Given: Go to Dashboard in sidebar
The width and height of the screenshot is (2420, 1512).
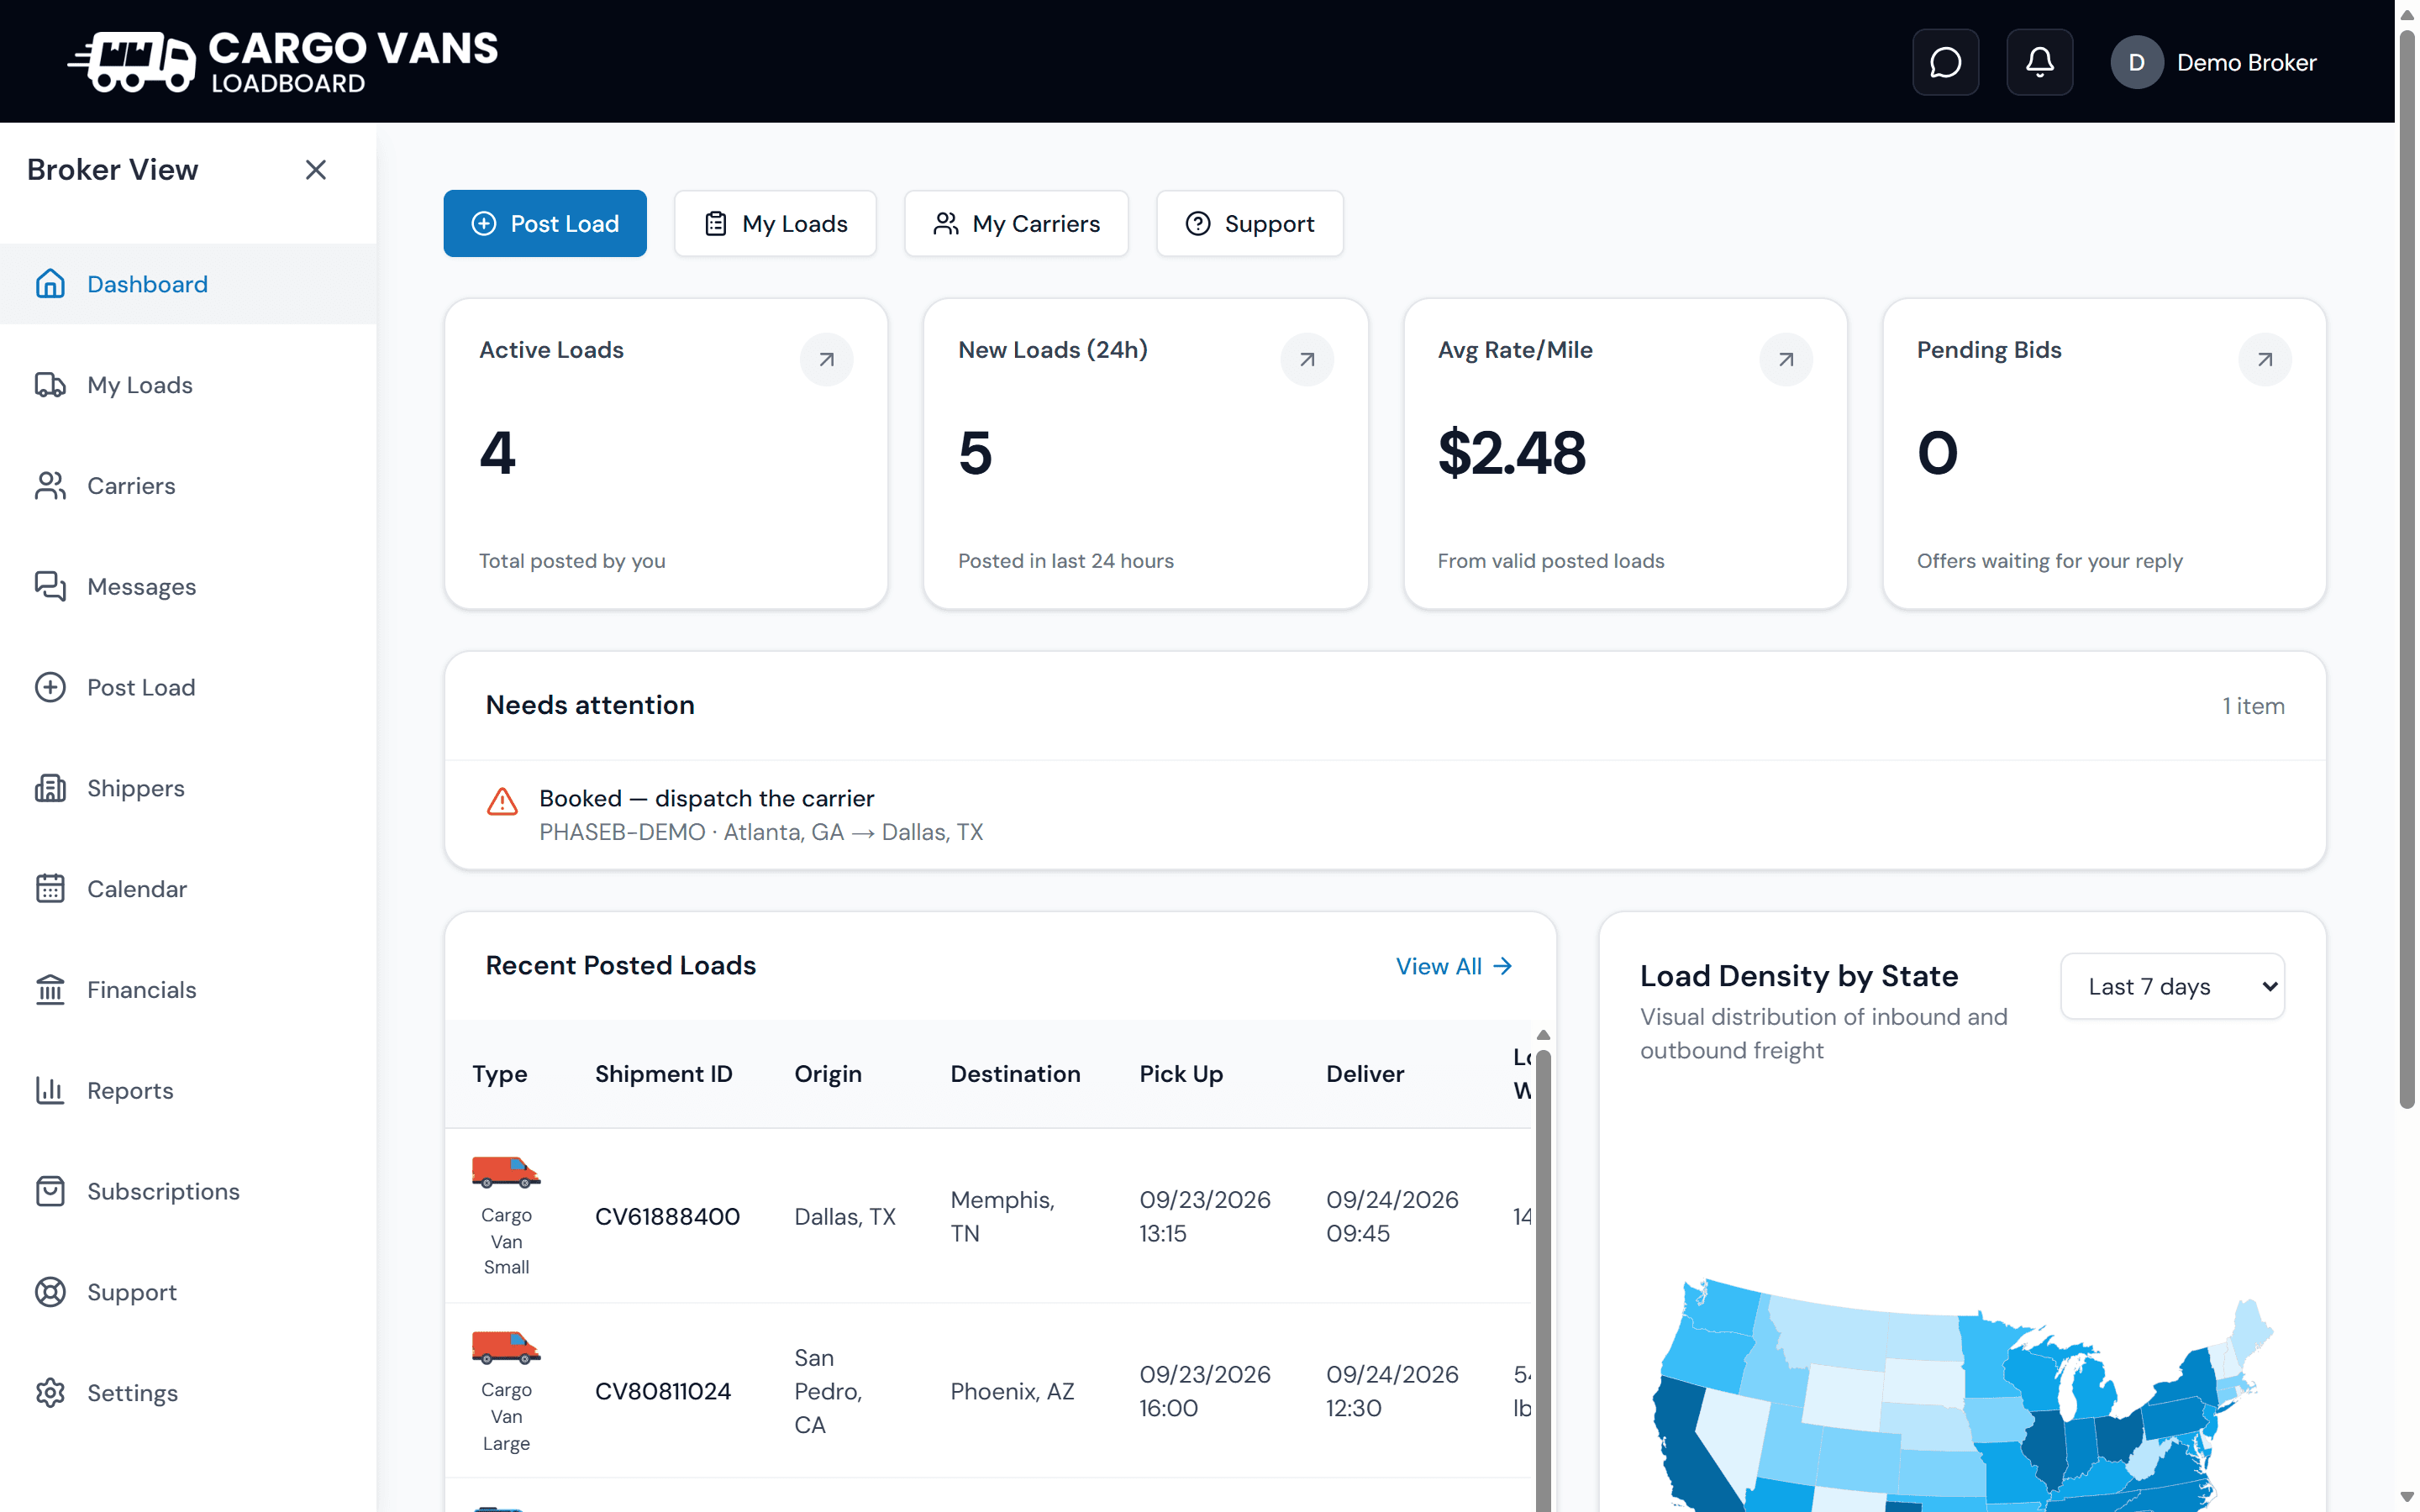Looking at the screenshot, I should [x=188, y=284].
